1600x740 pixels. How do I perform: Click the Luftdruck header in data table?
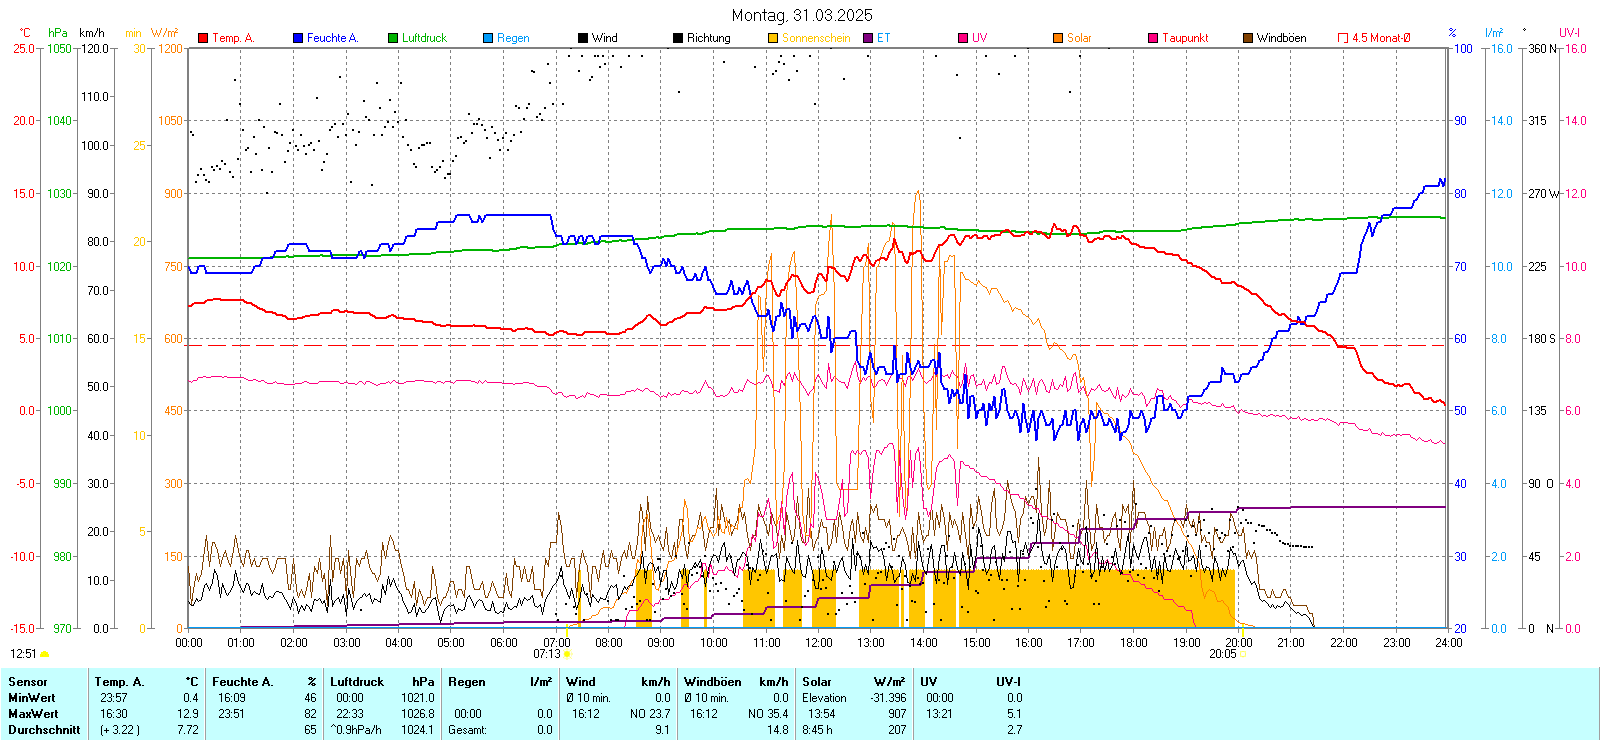coord(357,682)
